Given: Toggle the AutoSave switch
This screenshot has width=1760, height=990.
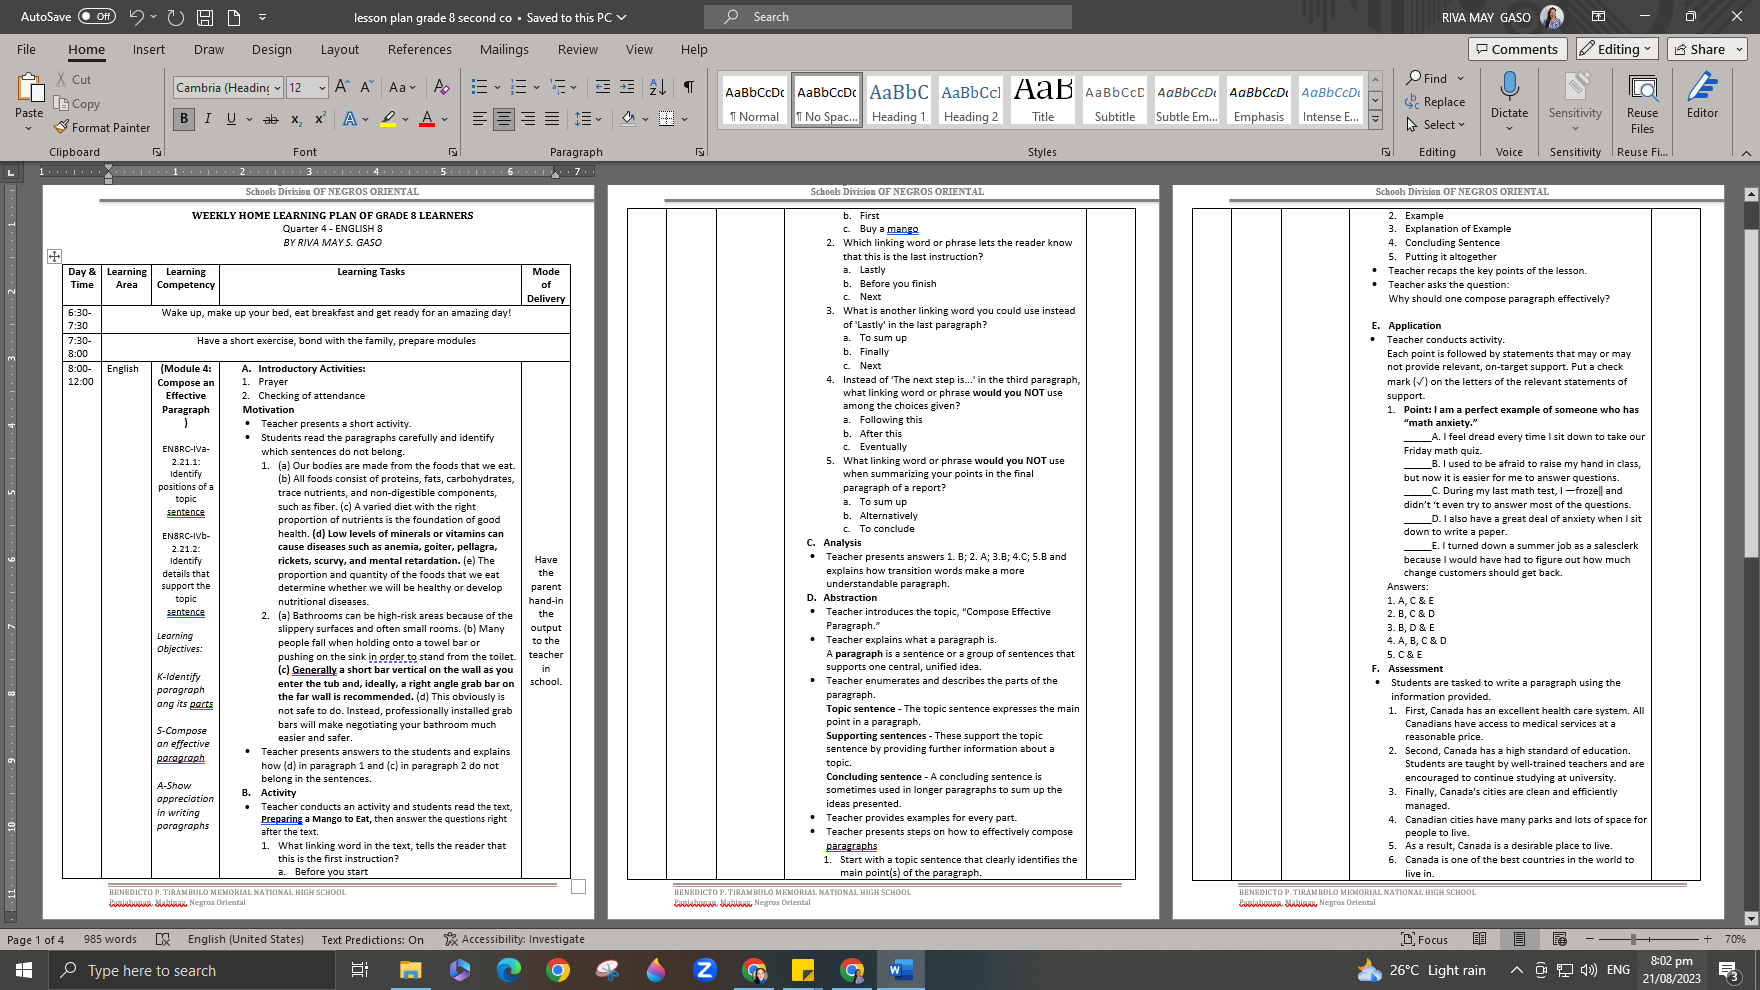Looking at the screenshot, I should pos(97,17).
